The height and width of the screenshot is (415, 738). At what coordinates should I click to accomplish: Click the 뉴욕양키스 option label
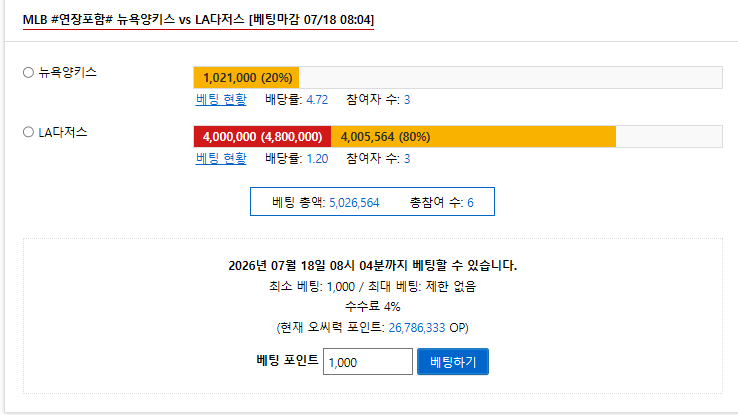67,72
